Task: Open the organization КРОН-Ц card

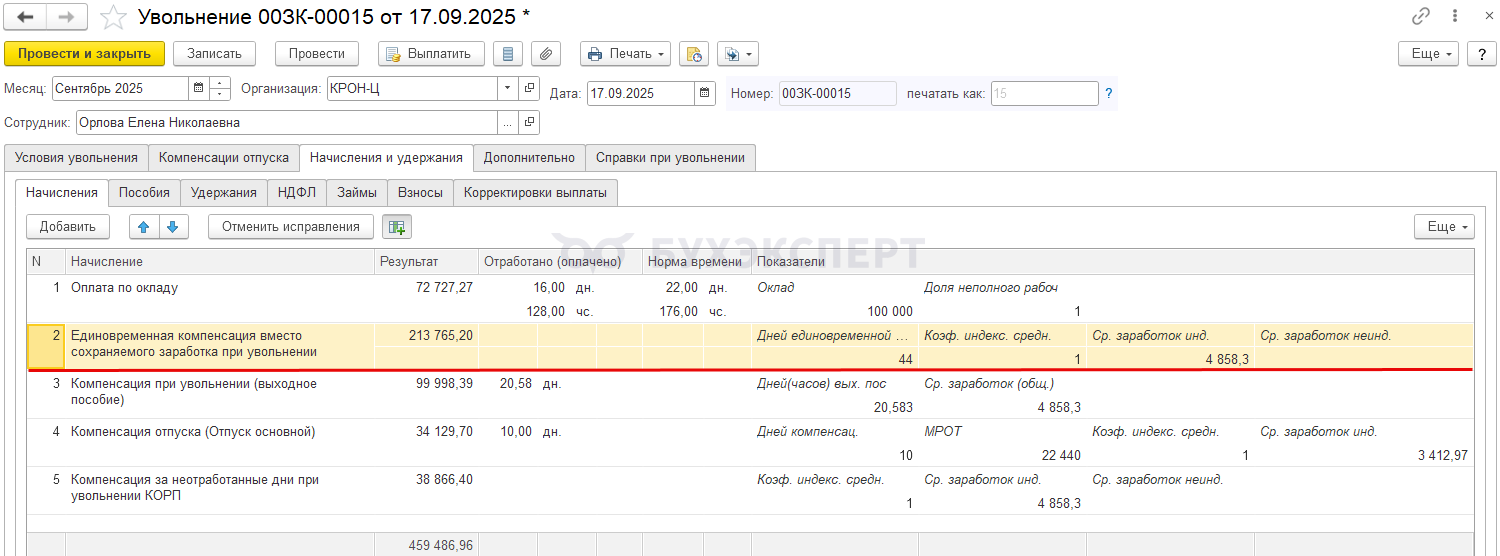Action: click(530, 88)
